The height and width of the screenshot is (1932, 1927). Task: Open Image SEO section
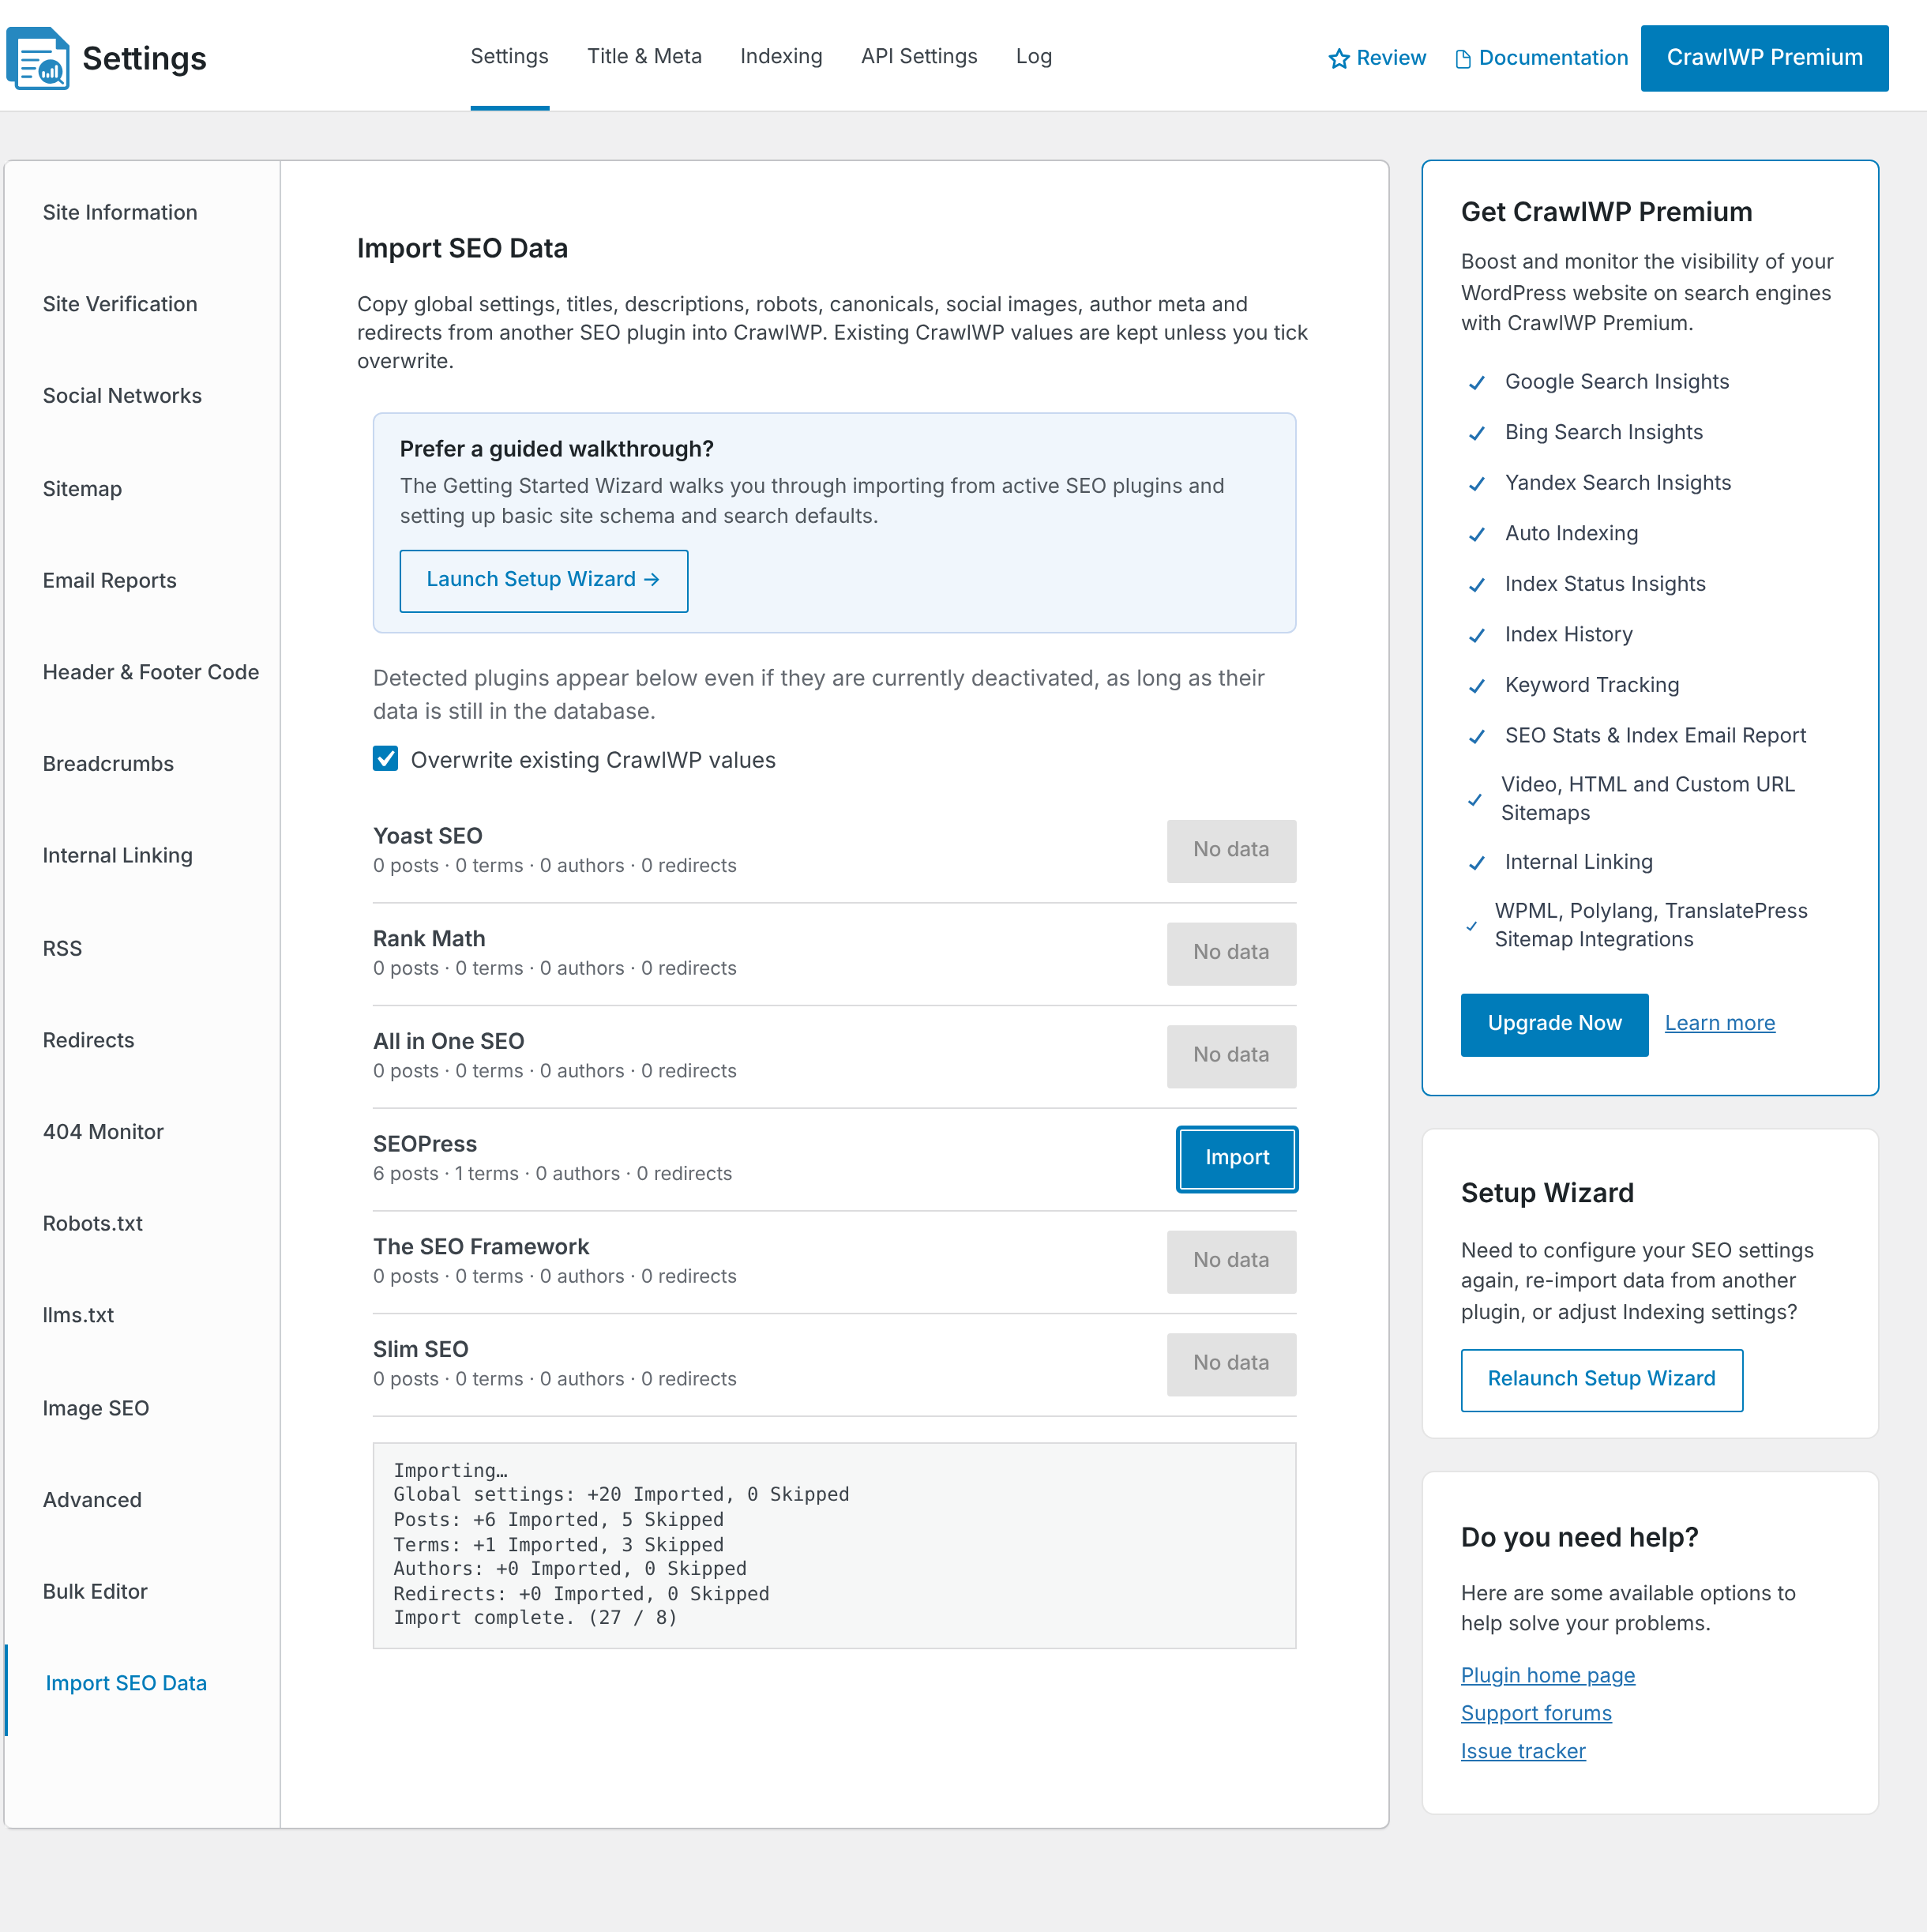tap(96, 1408)
